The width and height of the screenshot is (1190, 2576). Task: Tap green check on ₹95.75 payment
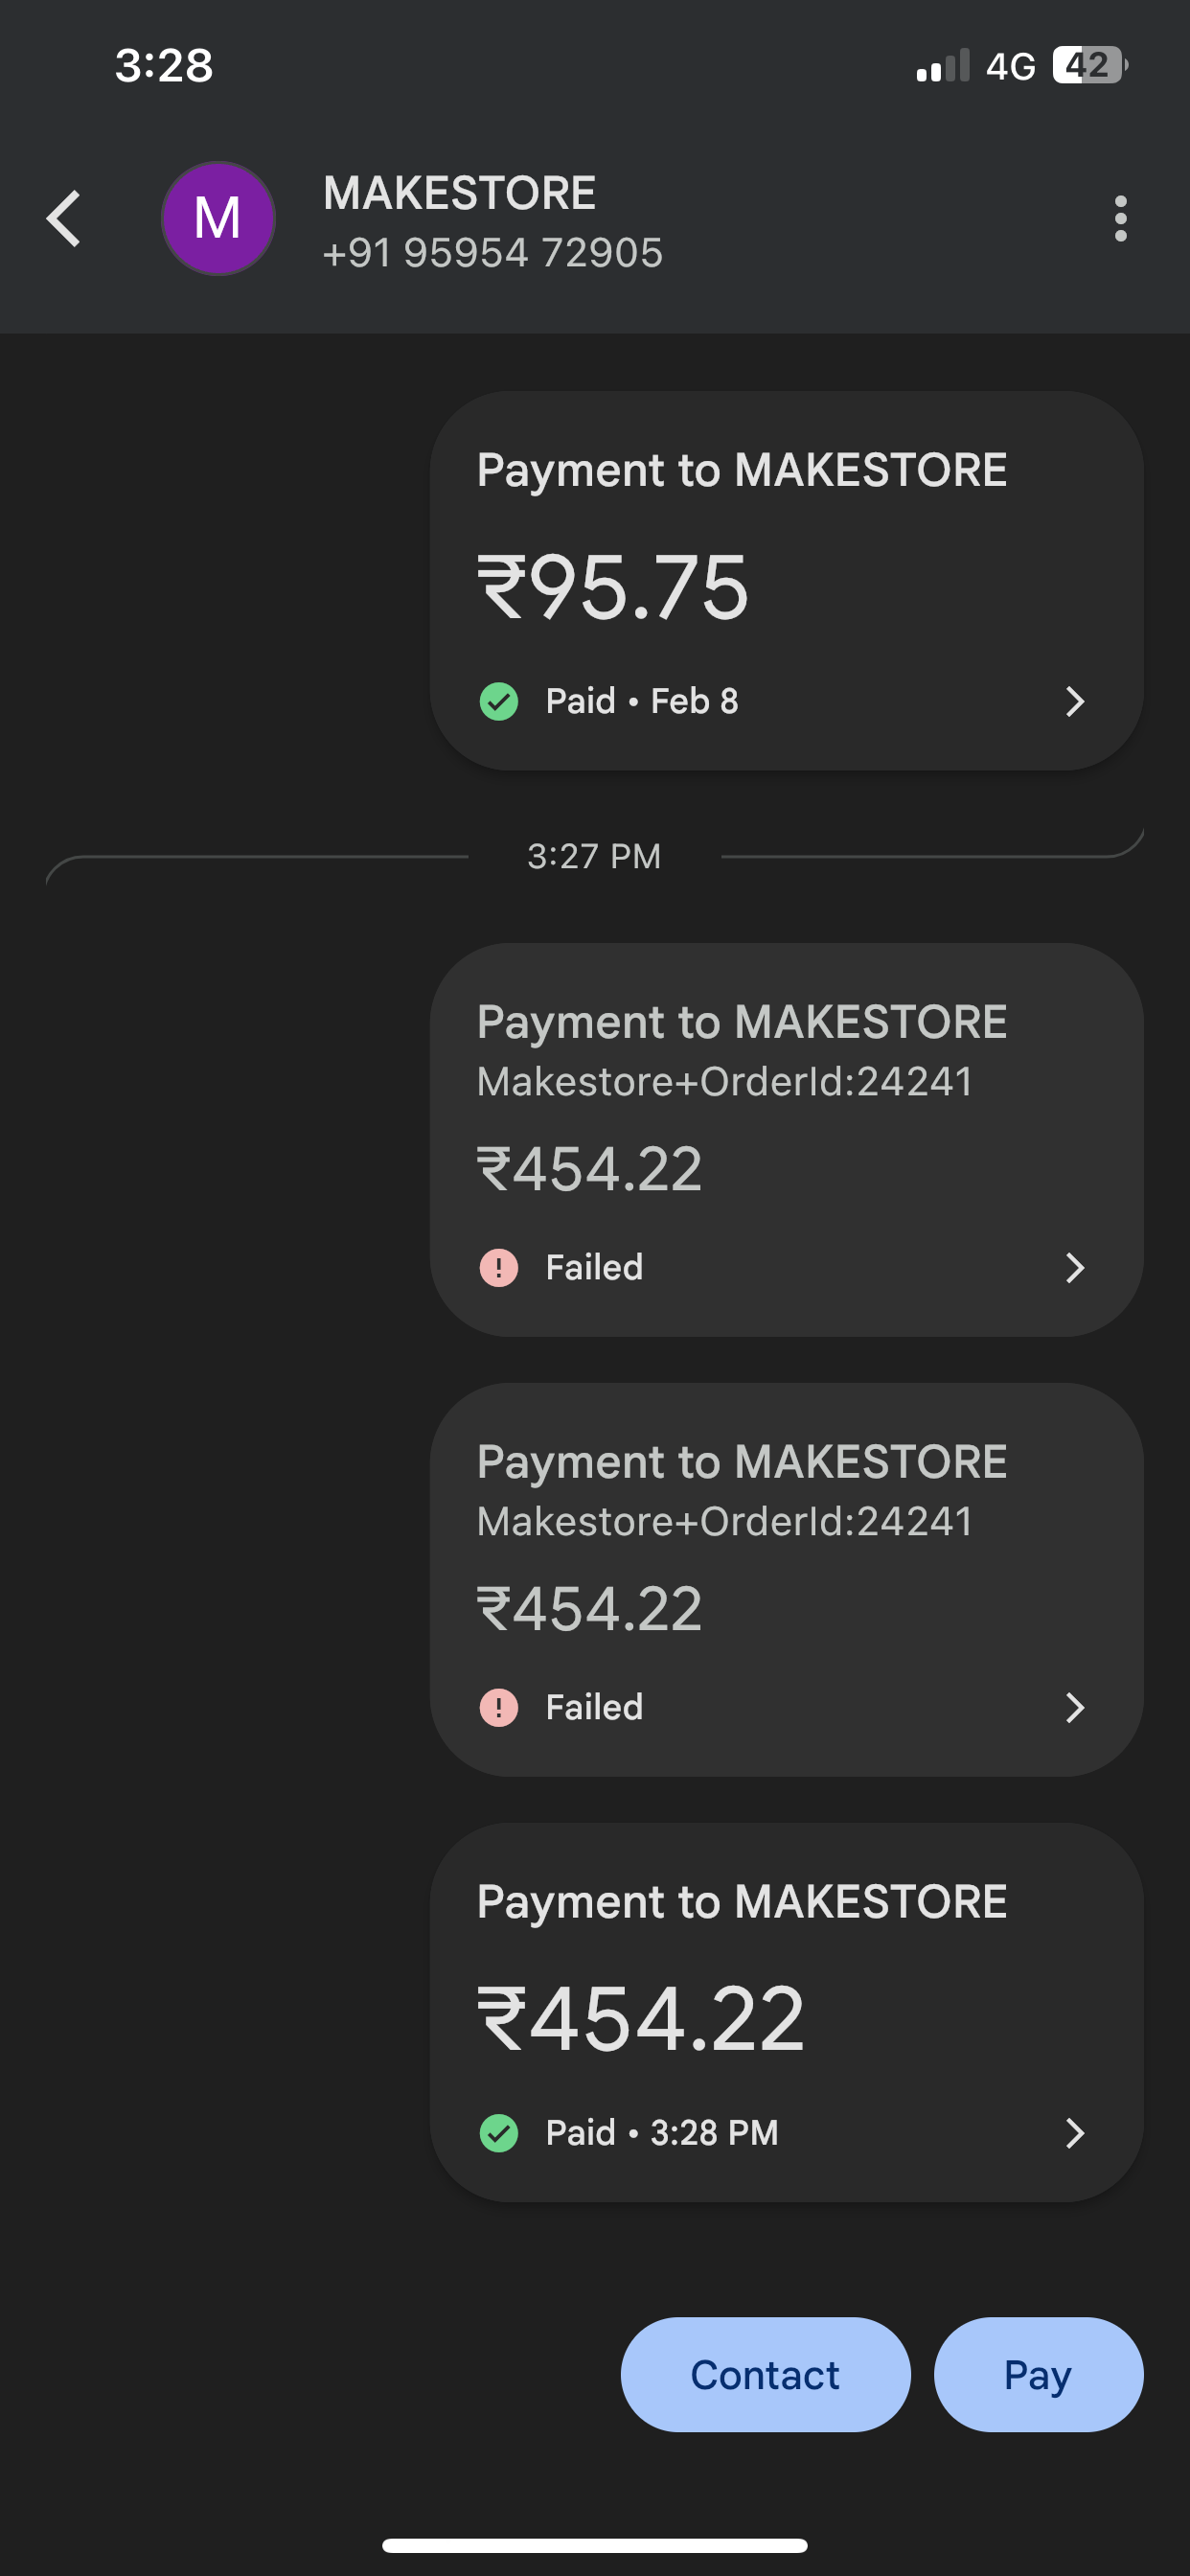(499, 701)
